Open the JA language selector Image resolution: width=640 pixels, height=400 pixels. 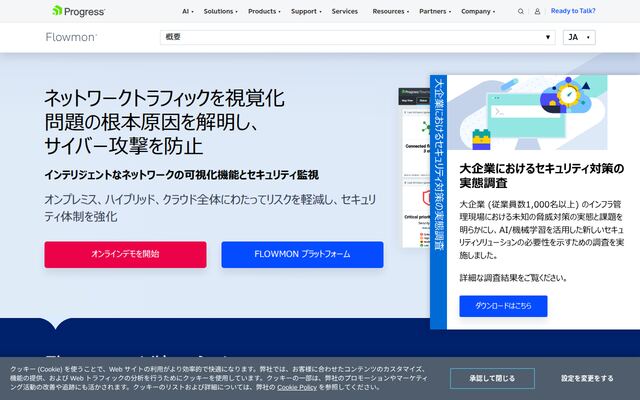click(579, 37)
